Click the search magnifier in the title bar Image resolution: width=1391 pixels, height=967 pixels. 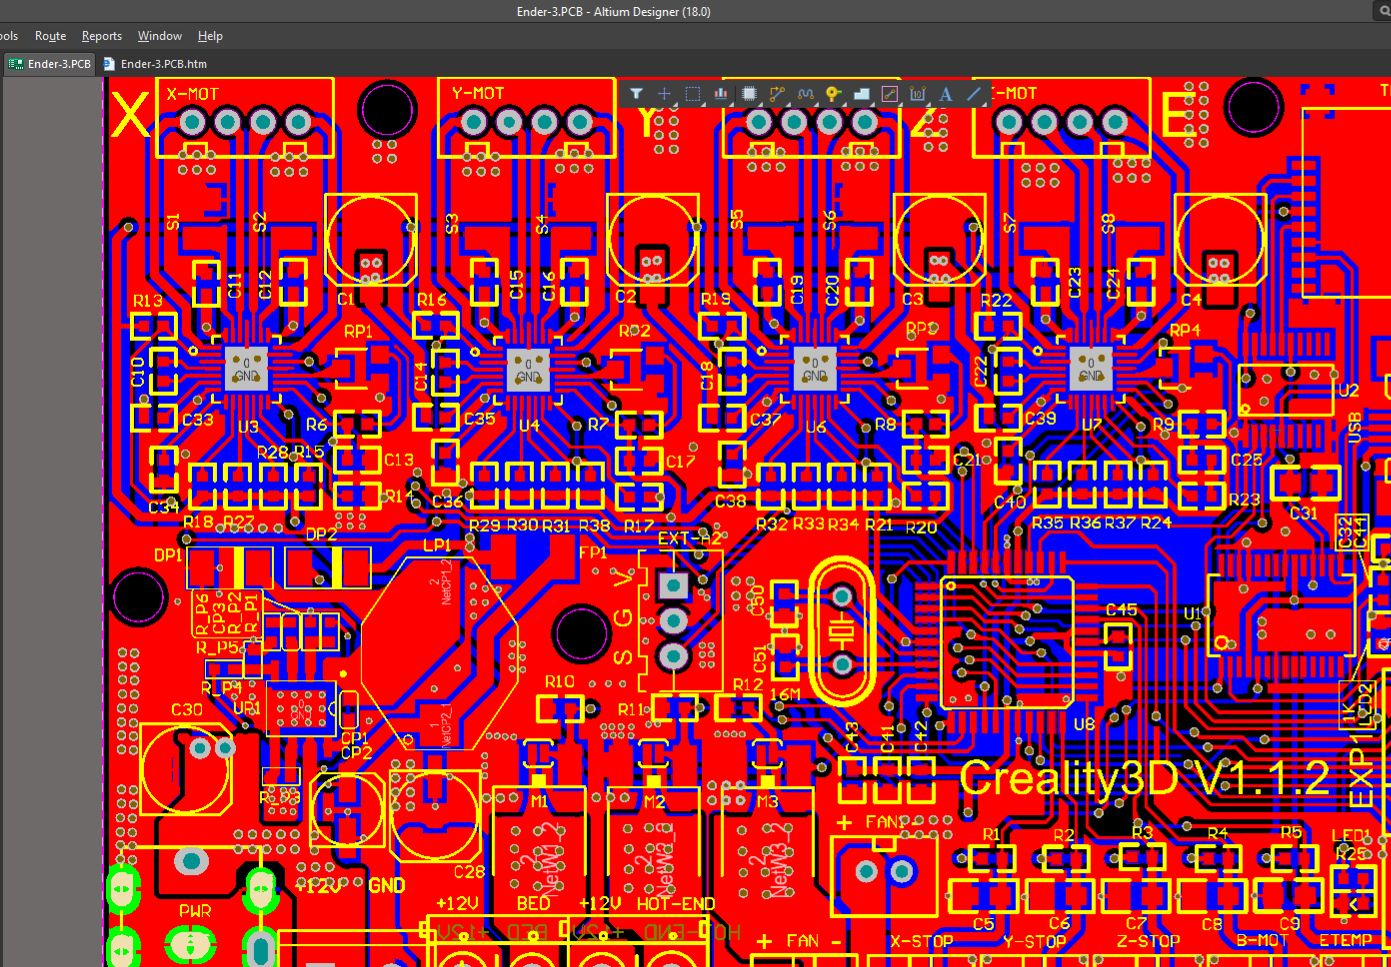pyautogui.click(x=1384, y=11)
